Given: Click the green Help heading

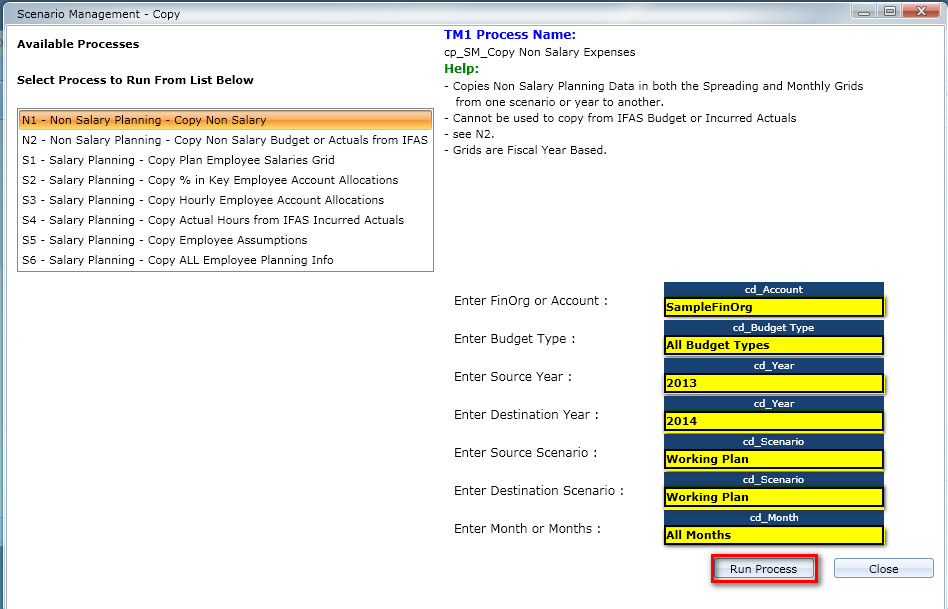Looking at the screenshot, I should [461, 68].
